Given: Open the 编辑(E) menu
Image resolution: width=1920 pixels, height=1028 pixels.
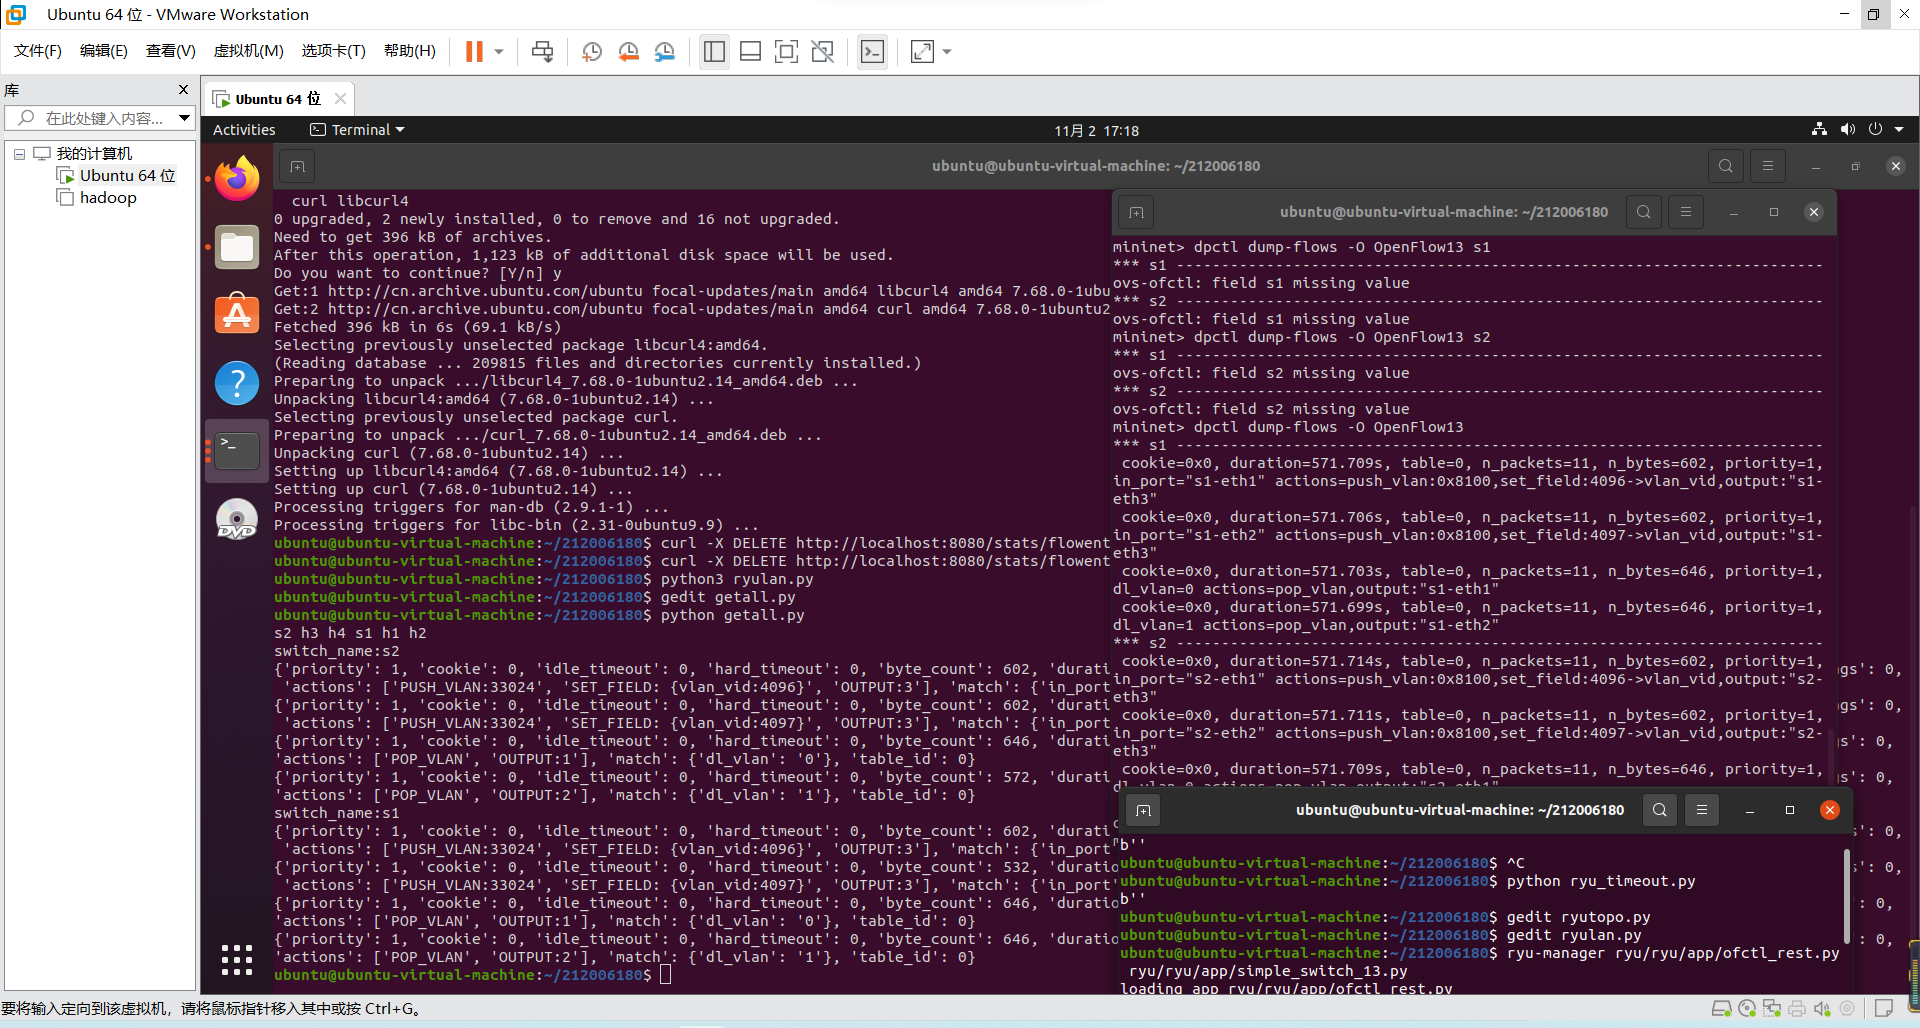Looking at the screenshot, I should (104, 51).
